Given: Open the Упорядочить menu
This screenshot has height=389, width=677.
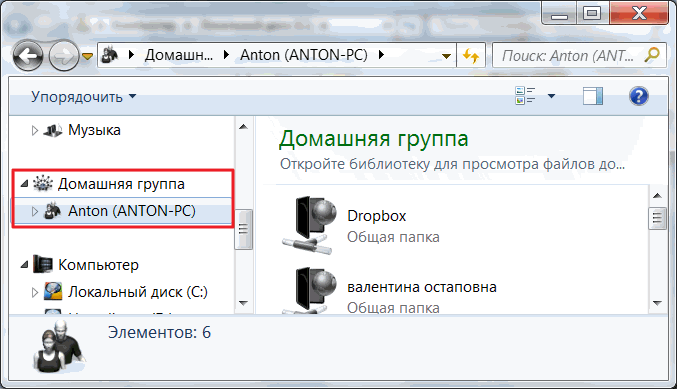Looking at the screenshot, I should 83,97.
